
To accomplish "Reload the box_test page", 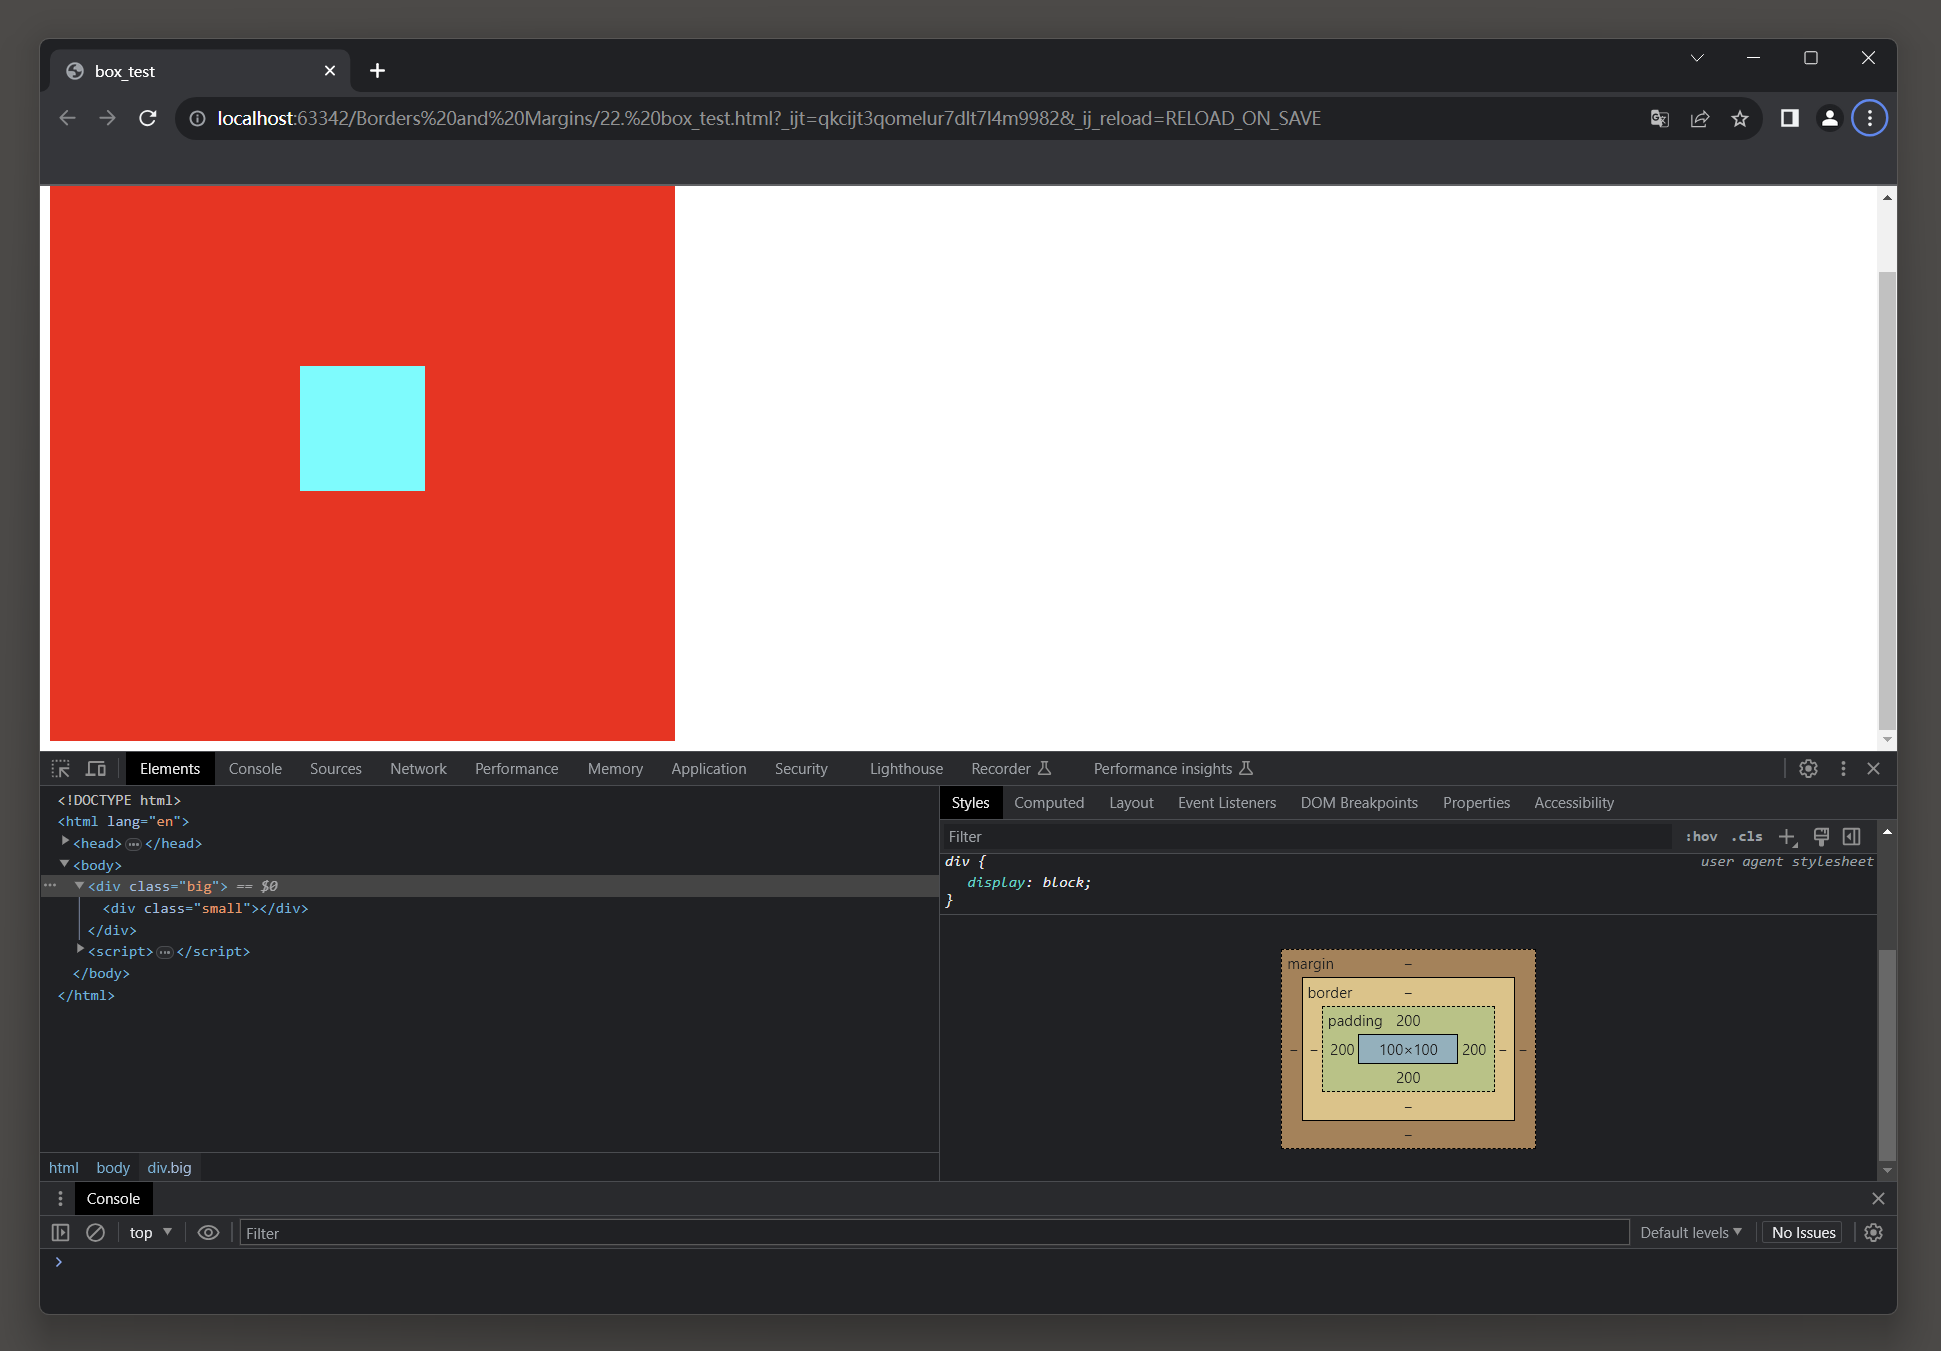I will click(x=148, y=118).
